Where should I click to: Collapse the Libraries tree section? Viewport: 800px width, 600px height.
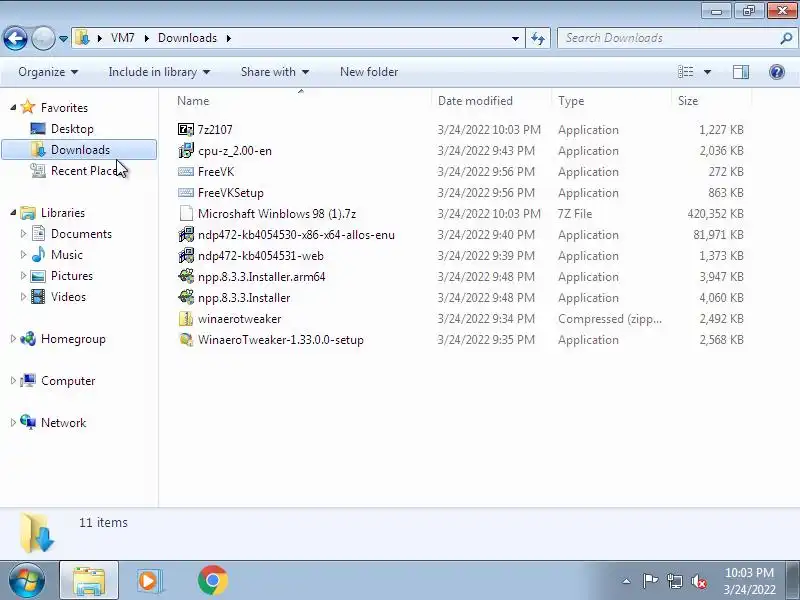pos(13,212)
